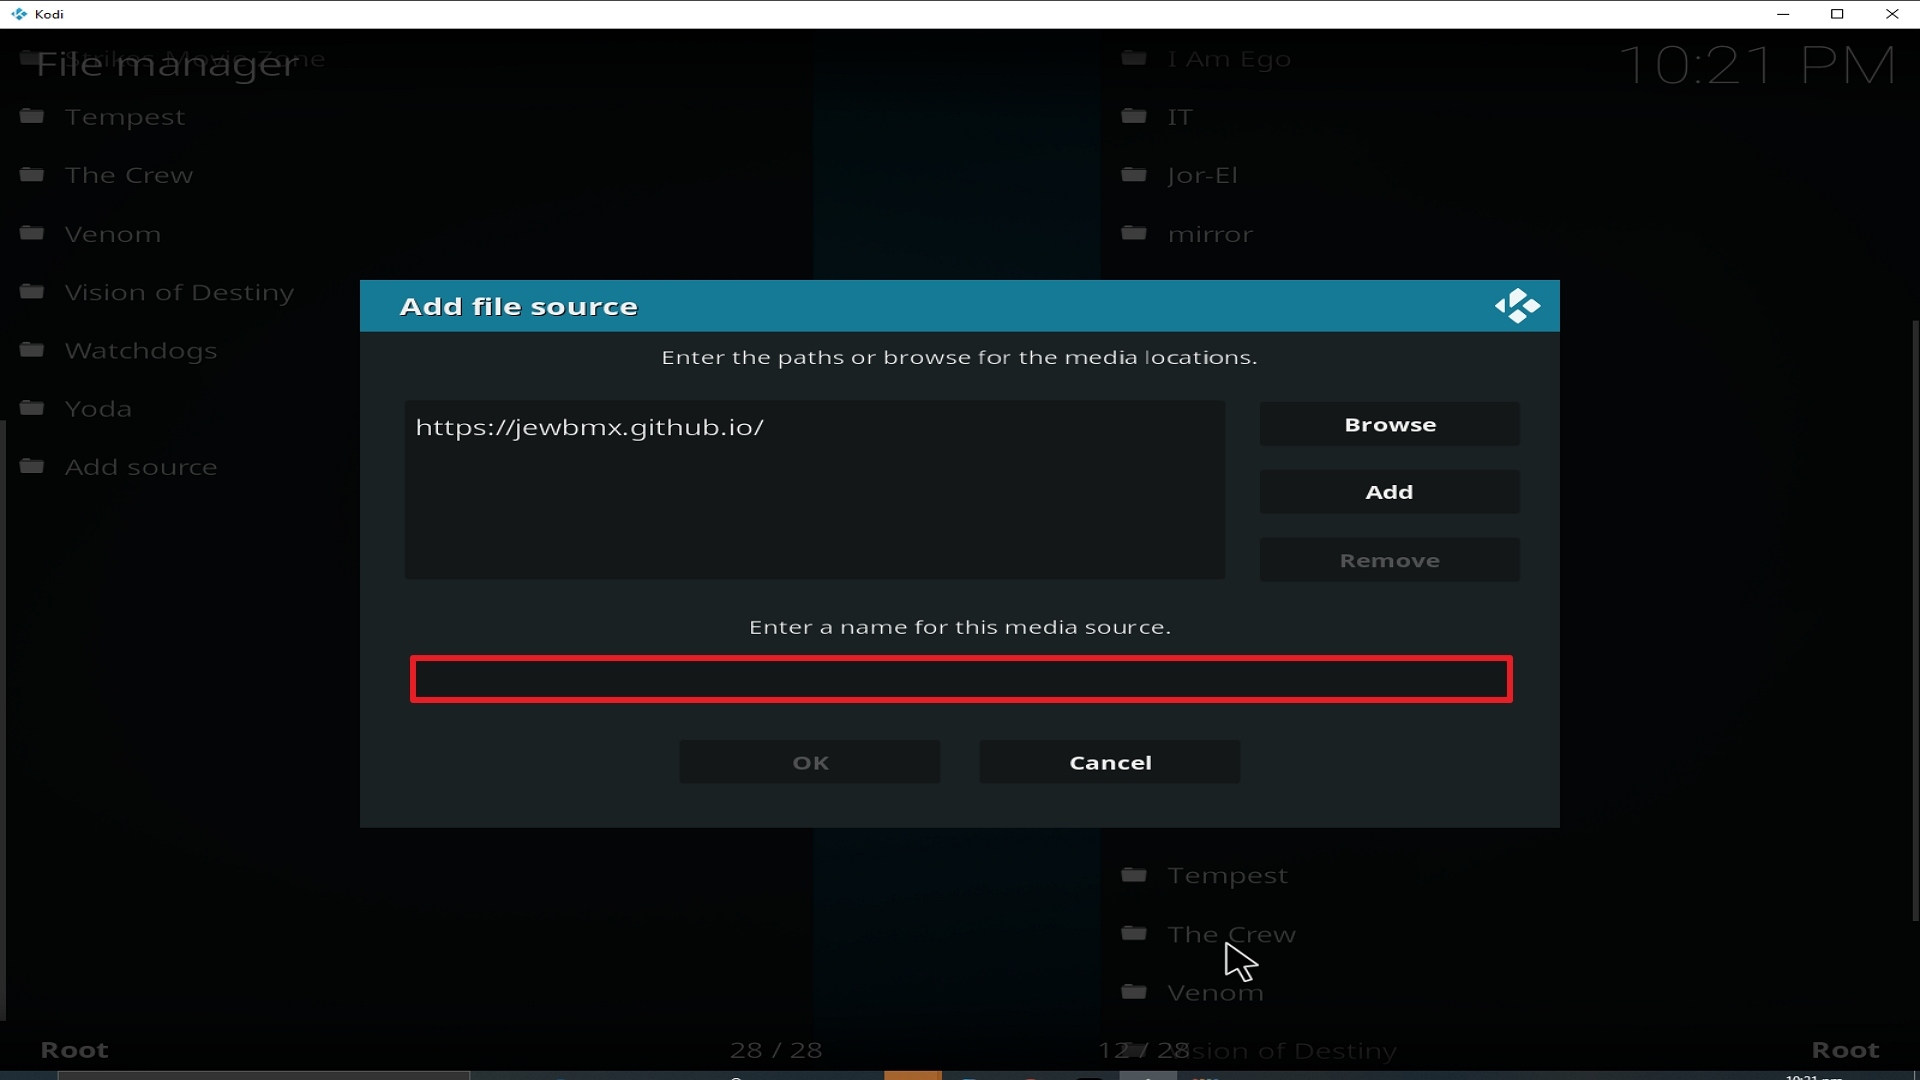Click the Browse button
Screen dimensions: 1920x1080
1389,424
